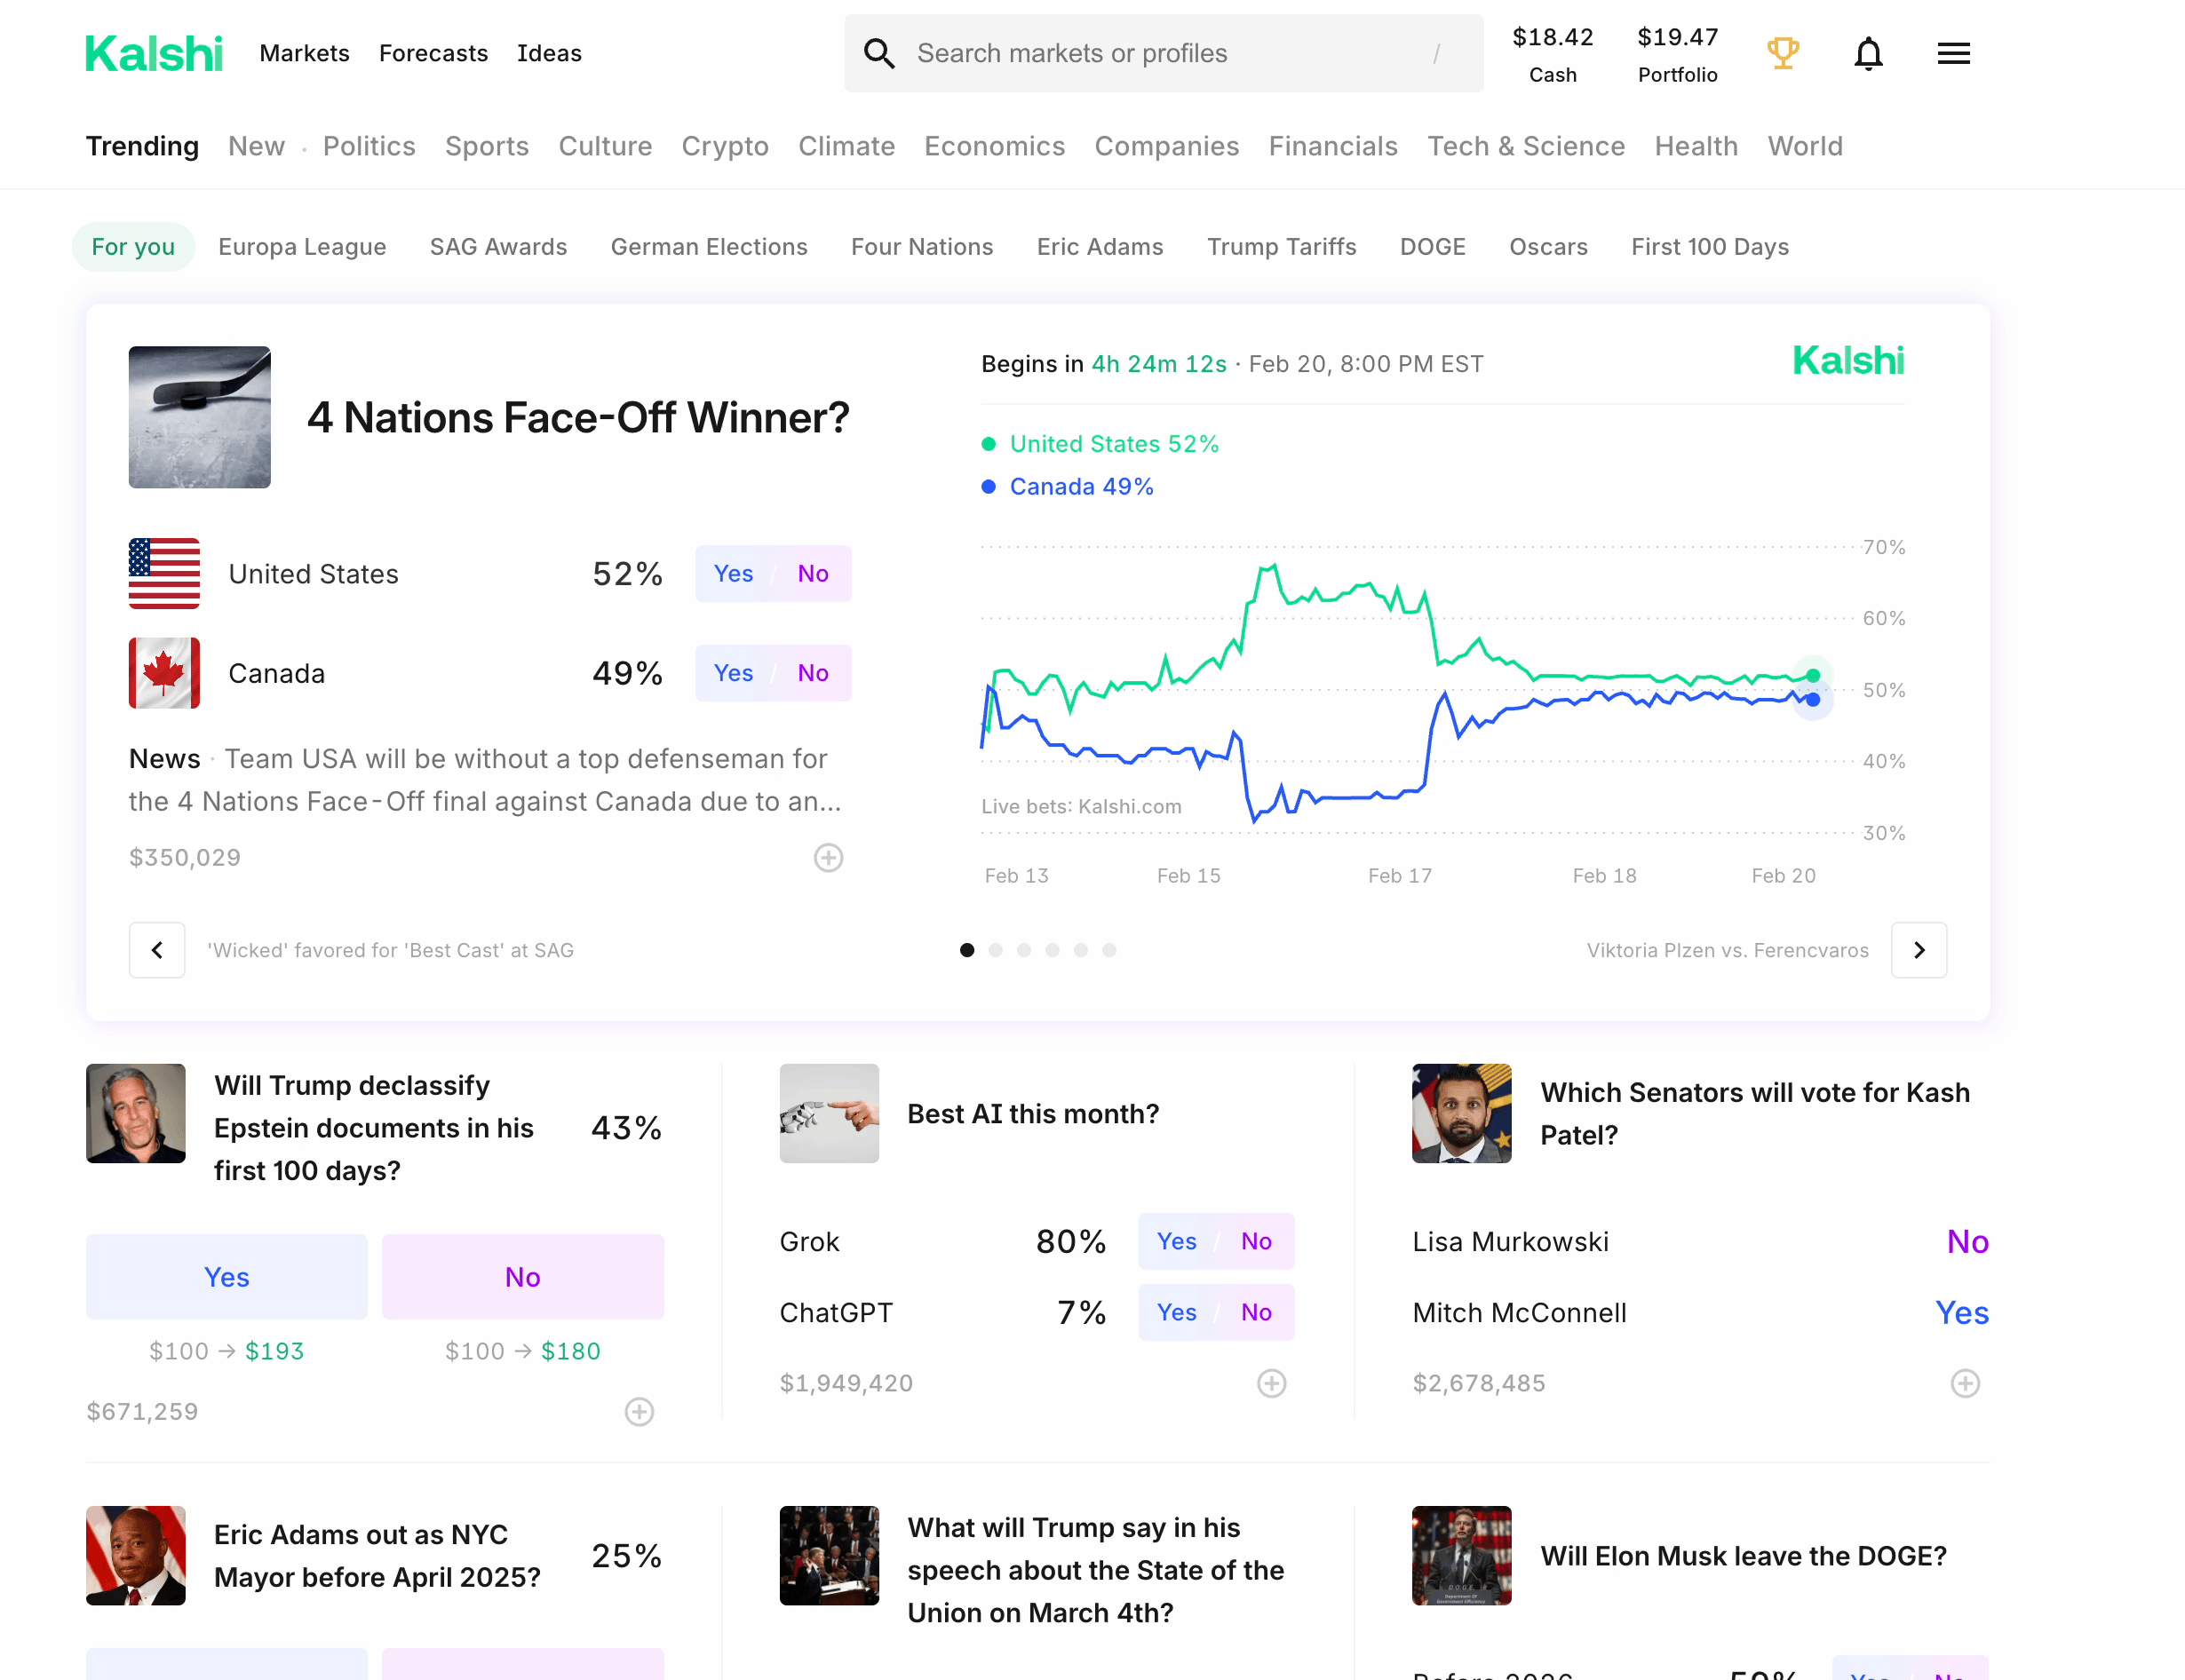Click the notifications bell icon
Screen dimensions: 2185x1680
coord(1867,53)
